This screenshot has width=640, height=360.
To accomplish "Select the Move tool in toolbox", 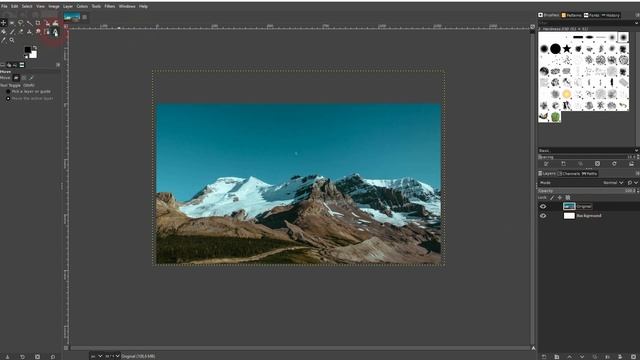I will click(x=3, y=22).
